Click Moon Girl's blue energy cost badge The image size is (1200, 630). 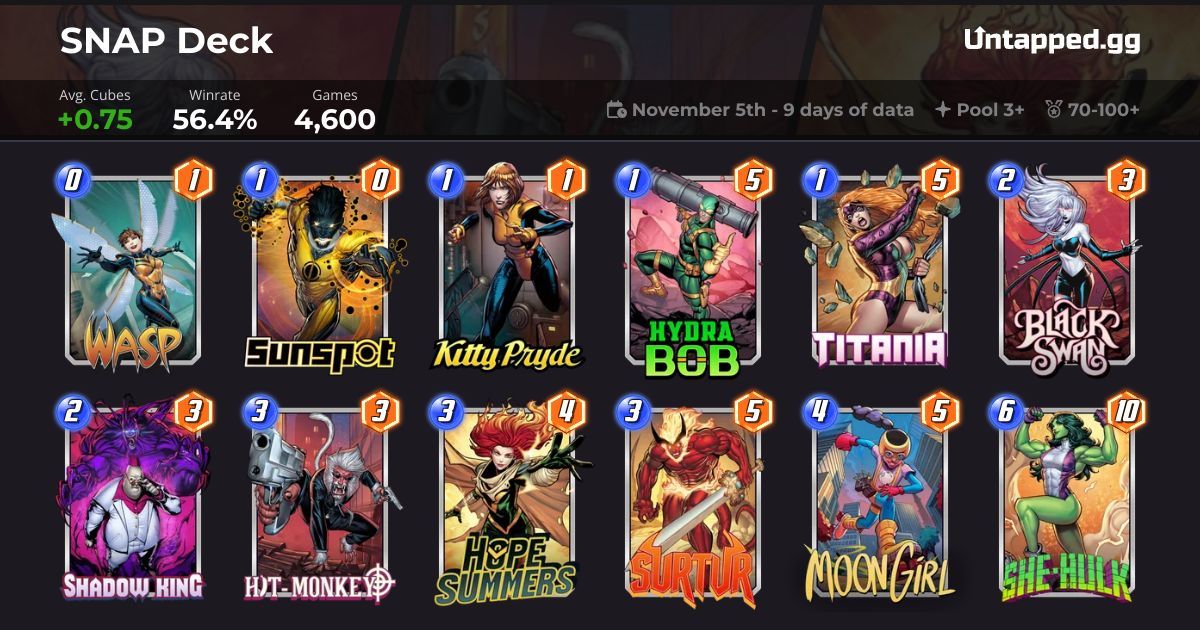[819, 411]
